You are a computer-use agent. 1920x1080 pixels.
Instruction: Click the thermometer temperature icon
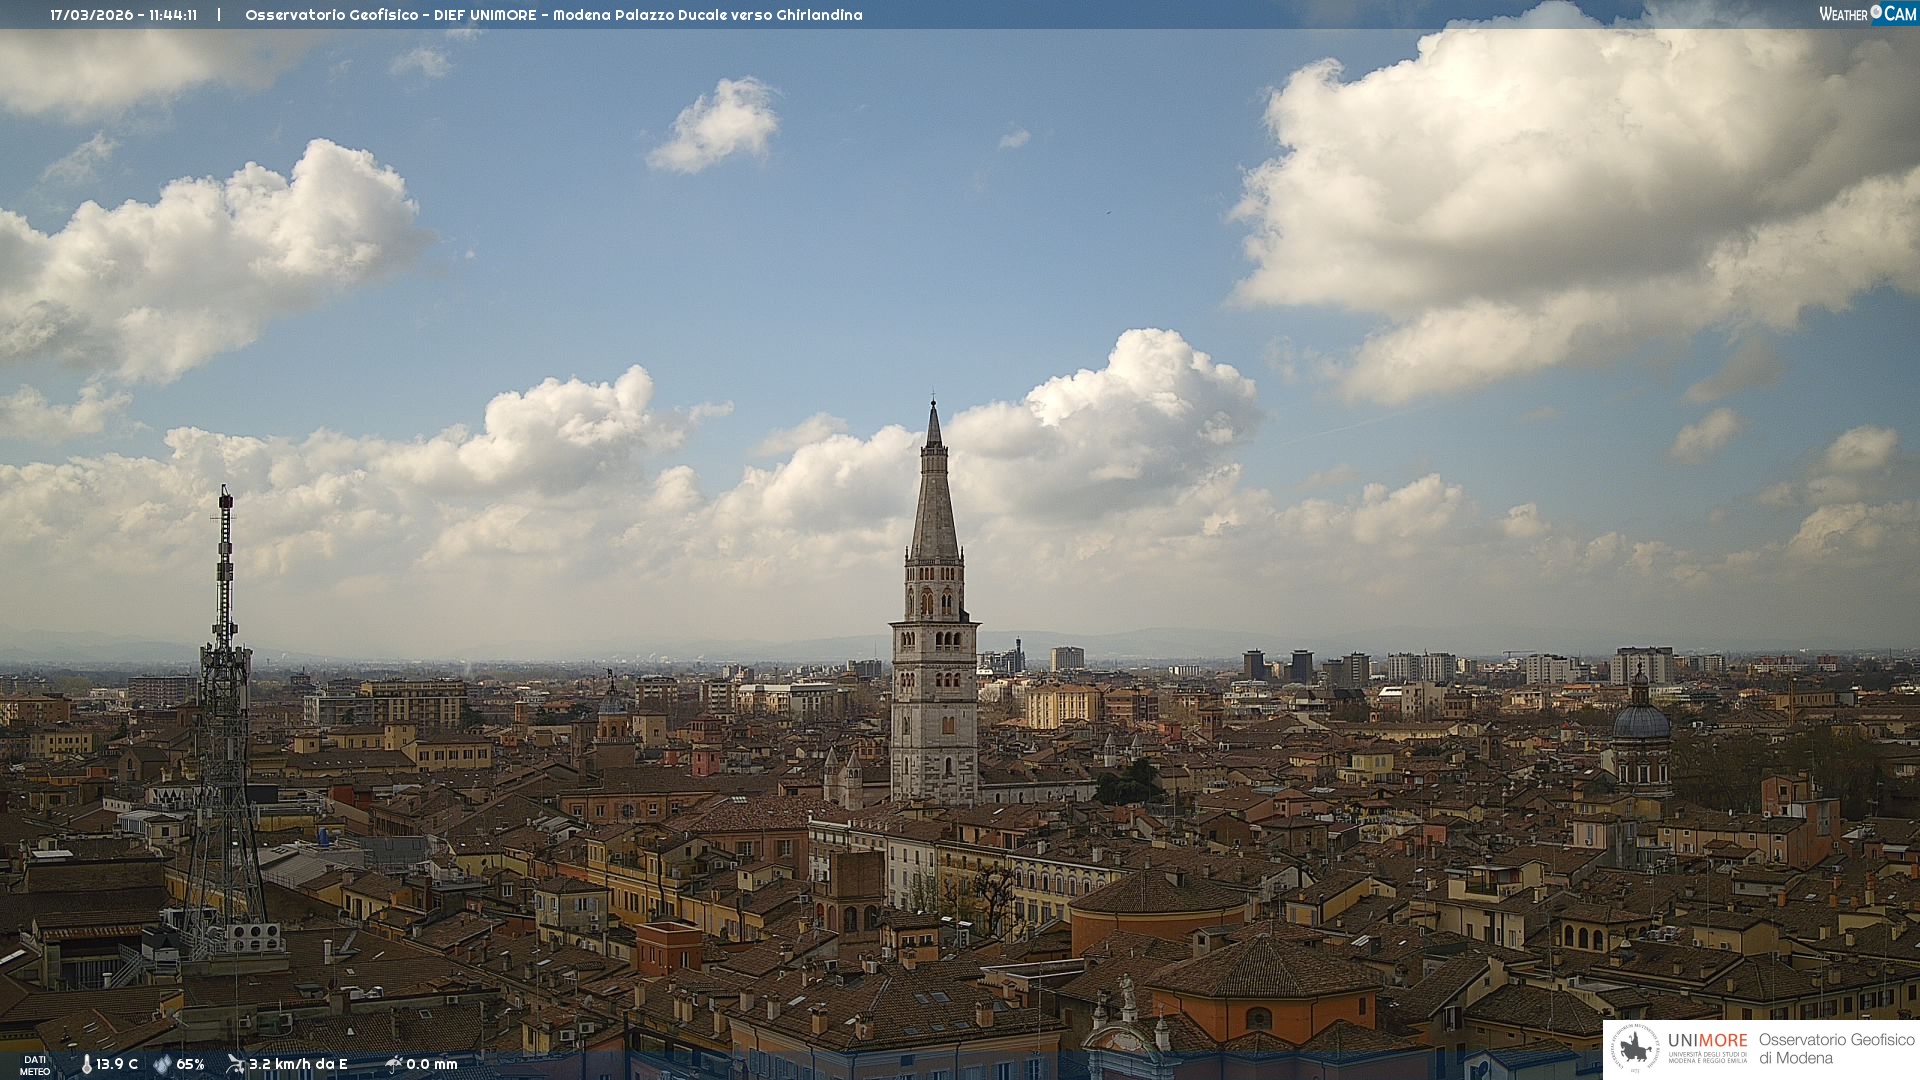pyautogui.click(x=86, y=1064)
